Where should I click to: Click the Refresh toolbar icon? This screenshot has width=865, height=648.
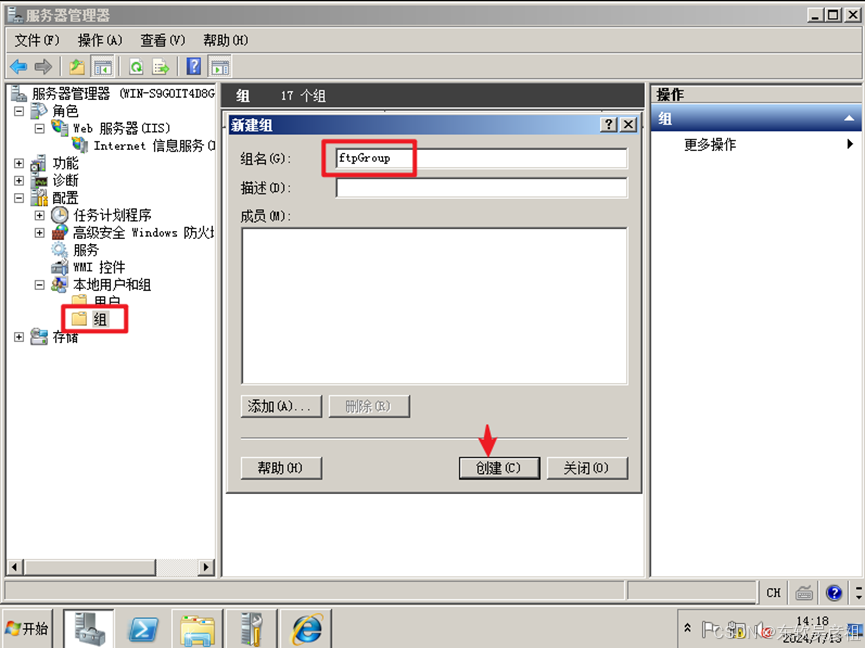click(x=136, y=67)
